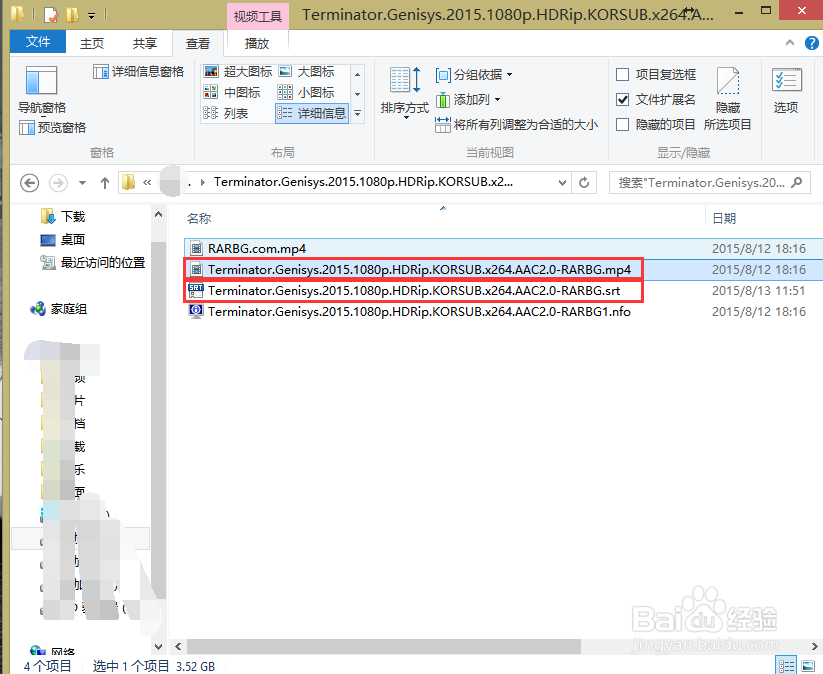Screen dimensions: 823x674
Task: Click navigation pane scroll up arrow
Action: [x=159, y=214]
